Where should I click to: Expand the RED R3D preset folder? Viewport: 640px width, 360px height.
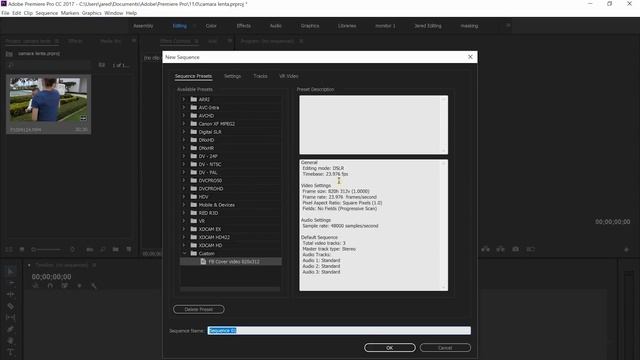[184, 213]
